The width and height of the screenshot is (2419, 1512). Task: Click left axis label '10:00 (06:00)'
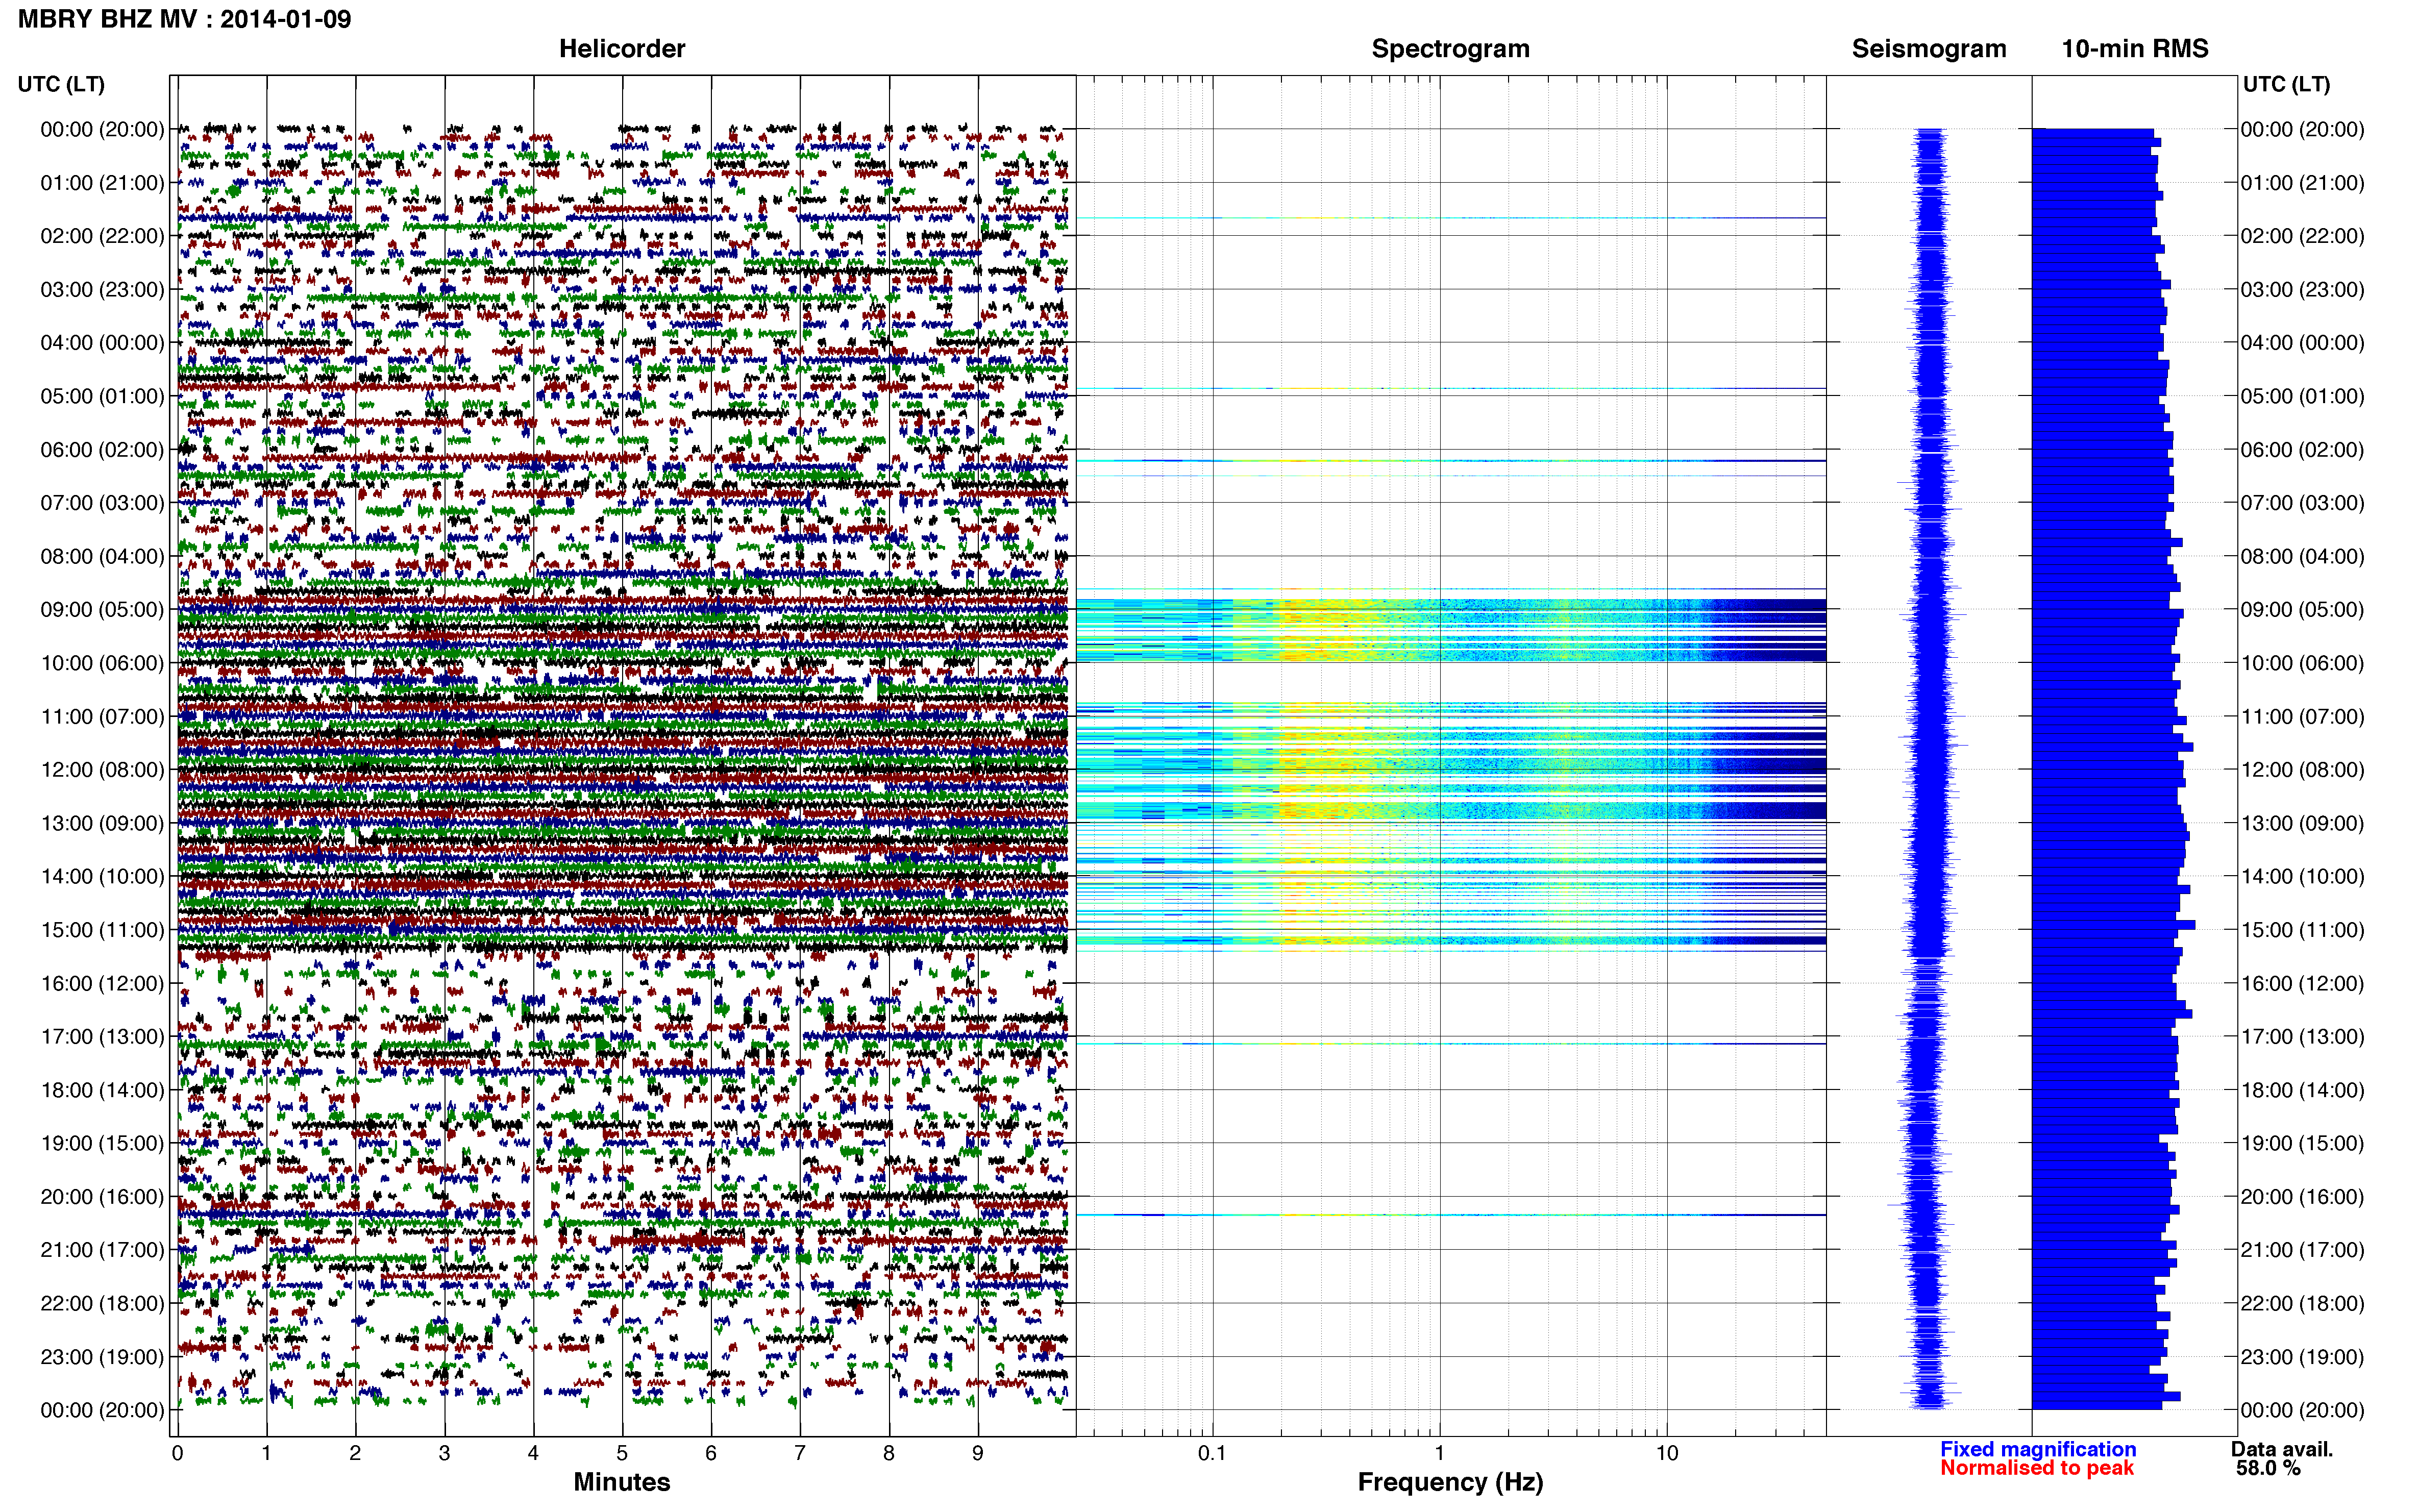point(102,663)
